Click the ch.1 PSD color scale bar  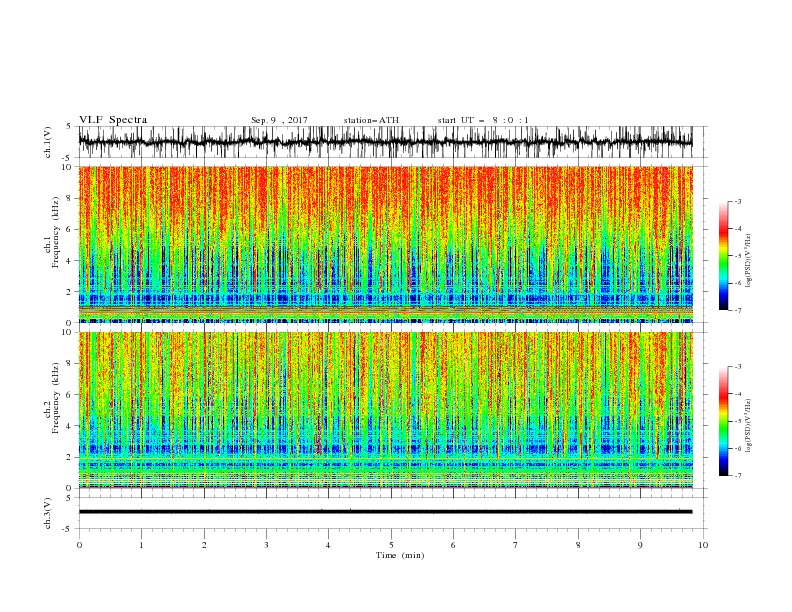(x=723, y=256)
